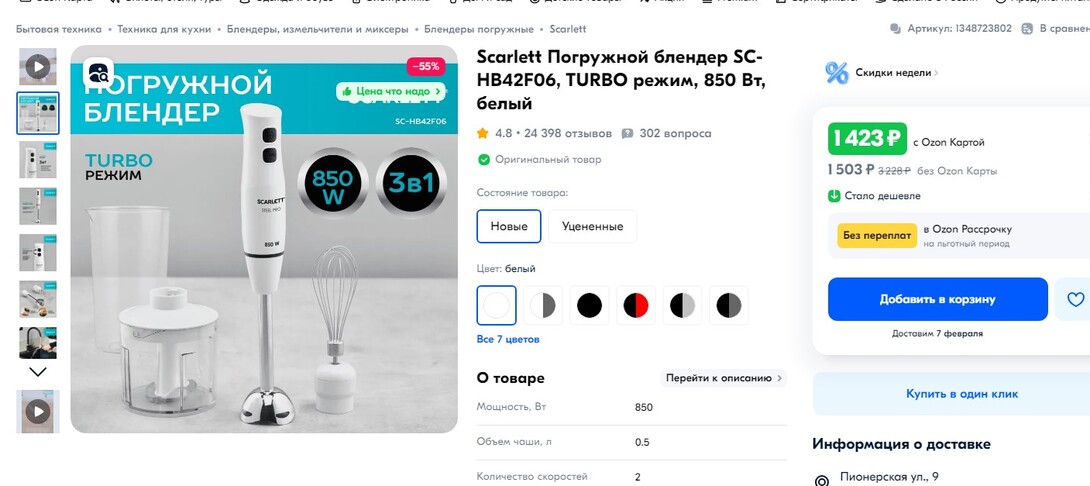This screenshot has width=1090, height=486.
Task: Click the percent Скидки недели icon
Action: (837, 72)
